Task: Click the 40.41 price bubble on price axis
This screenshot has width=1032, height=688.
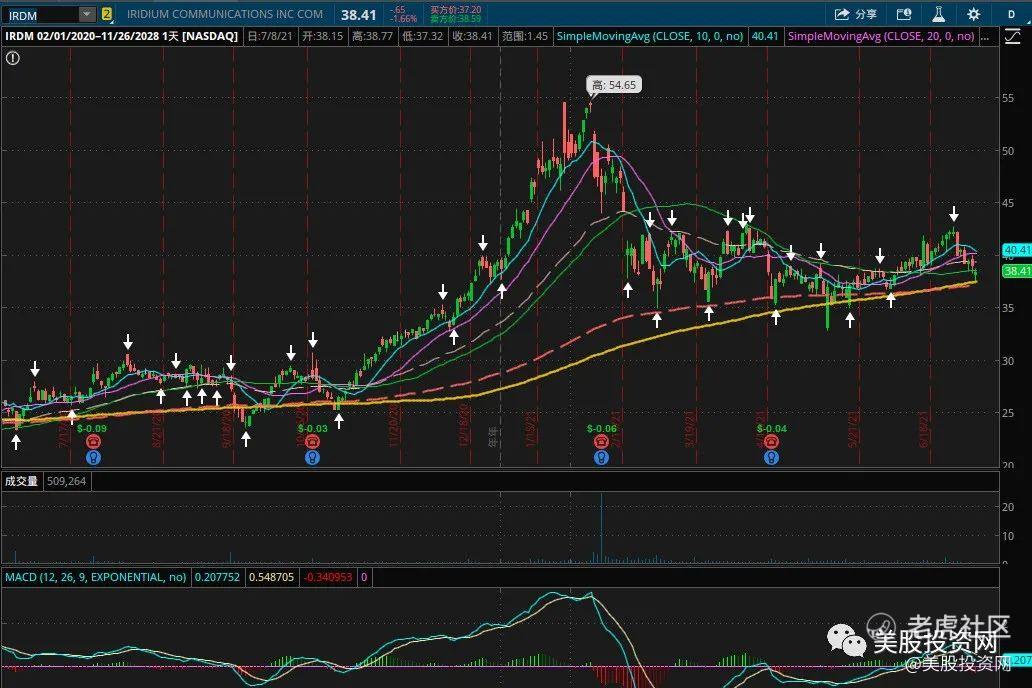Action: (1016, 250)
